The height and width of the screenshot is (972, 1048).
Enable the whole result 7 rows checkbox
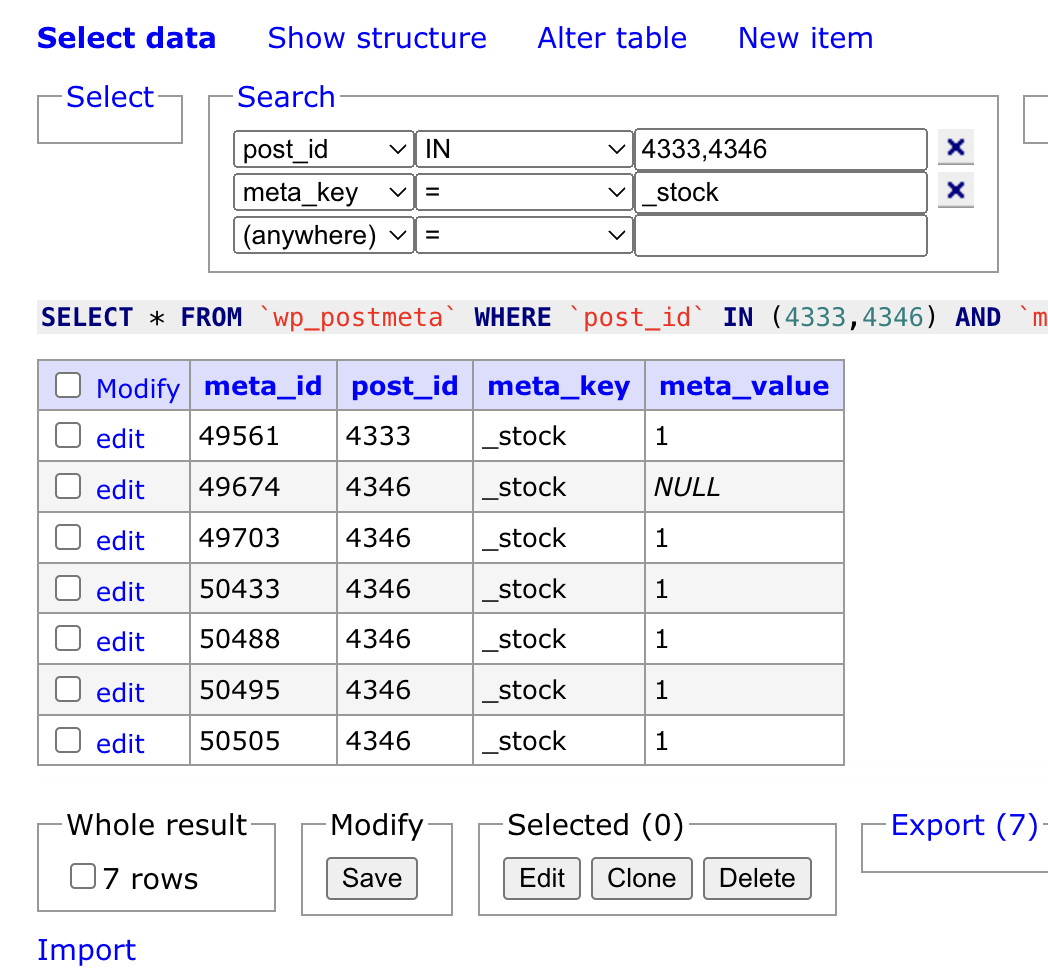[83, 878]
